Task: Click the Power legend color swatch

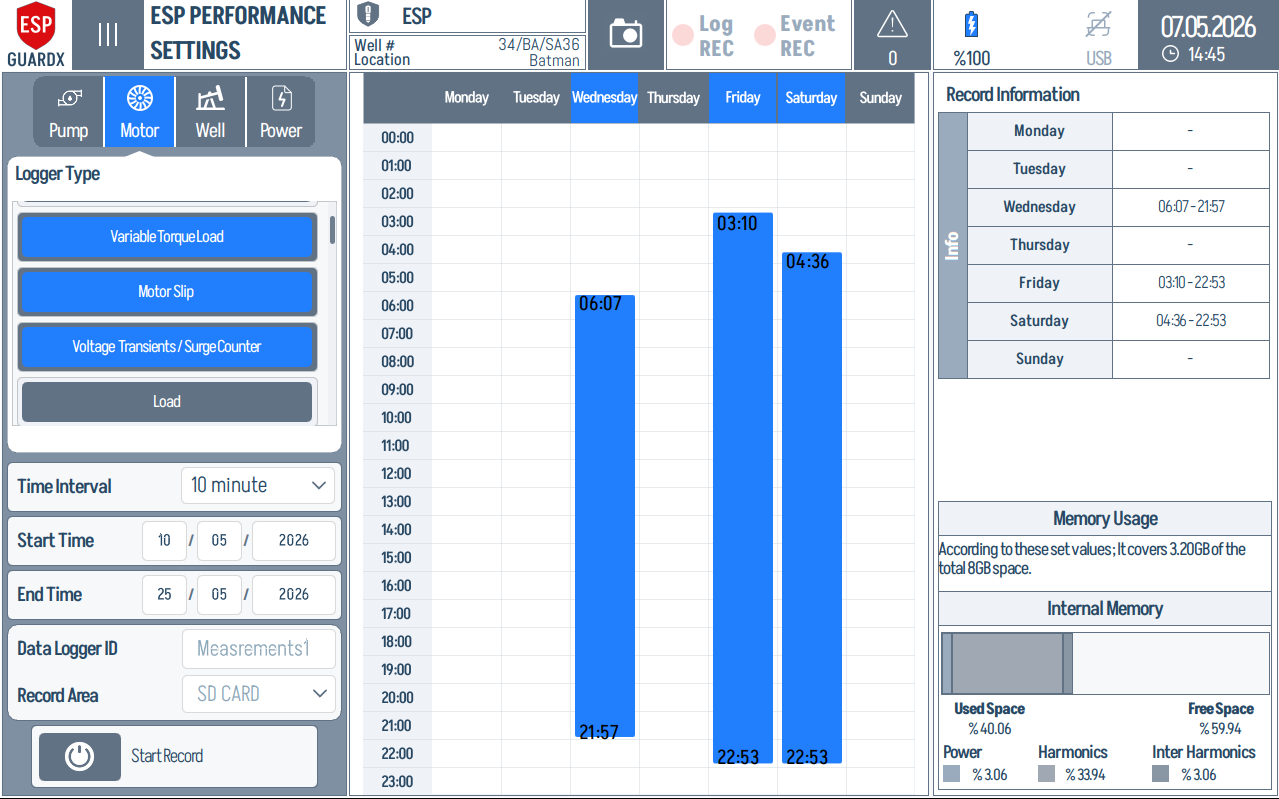Action: point(951,774)
